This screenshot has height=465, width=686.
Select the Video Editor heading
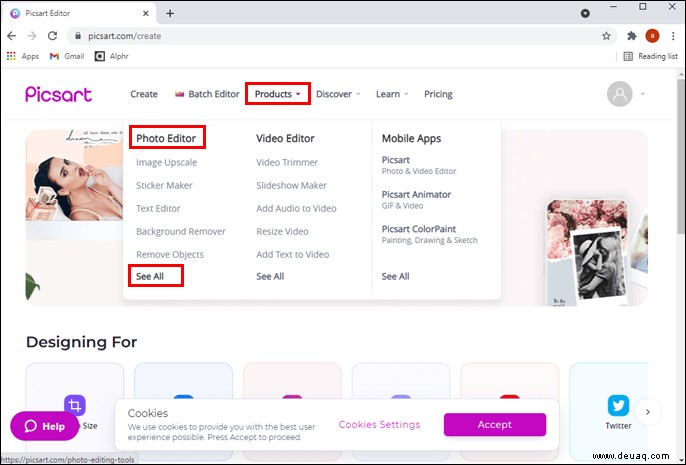tap(285, 138)
